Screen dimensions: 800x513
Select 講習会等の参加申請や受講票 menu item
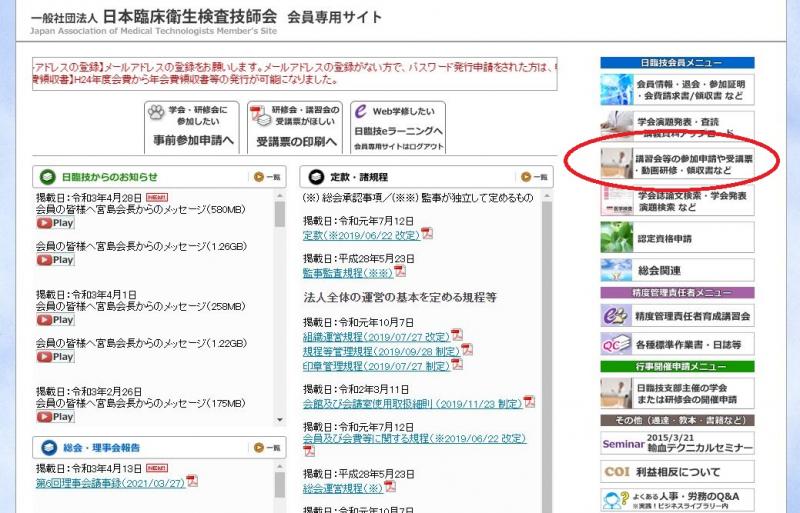[x=678, y=165]
